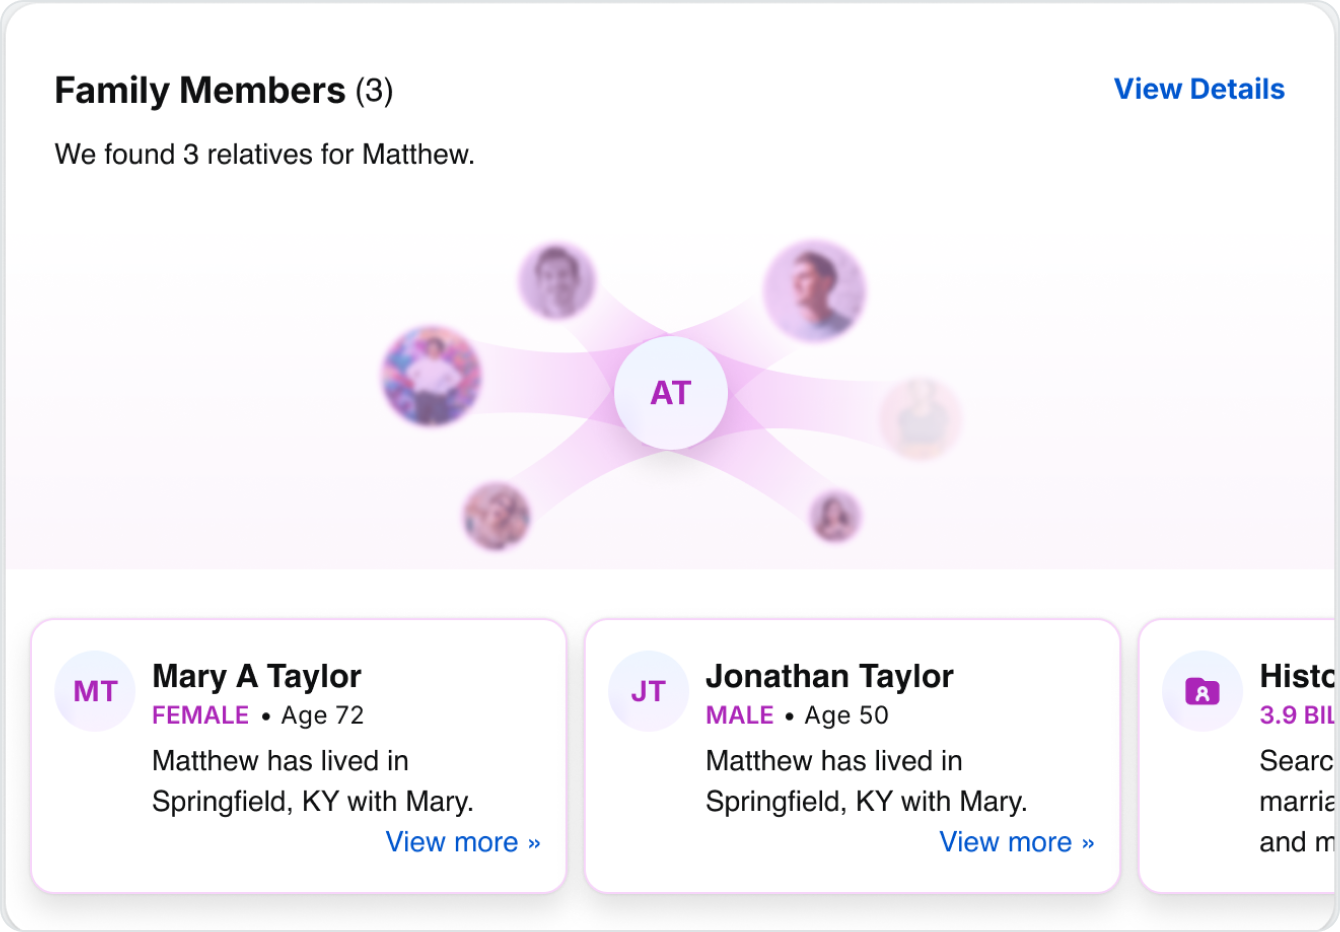1340x932 pixels.
Task: Select the upper-right blurred profile photo
Action: [x=813, y=291]
